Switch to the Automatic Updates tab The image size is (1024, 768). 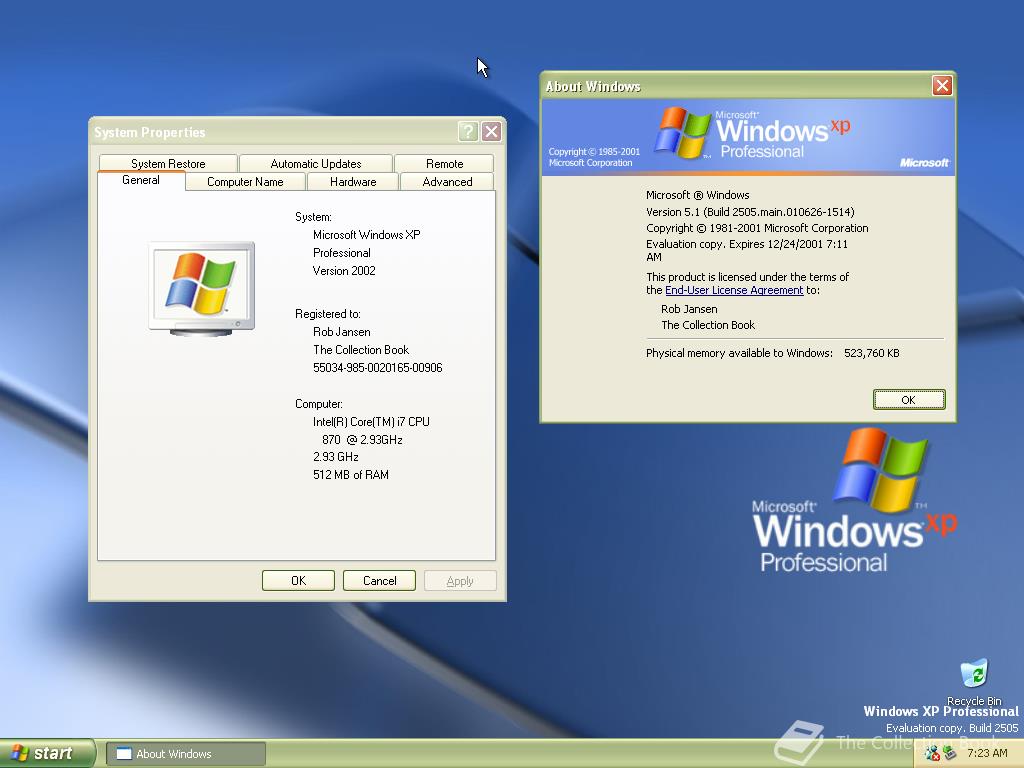coord(315,163)
